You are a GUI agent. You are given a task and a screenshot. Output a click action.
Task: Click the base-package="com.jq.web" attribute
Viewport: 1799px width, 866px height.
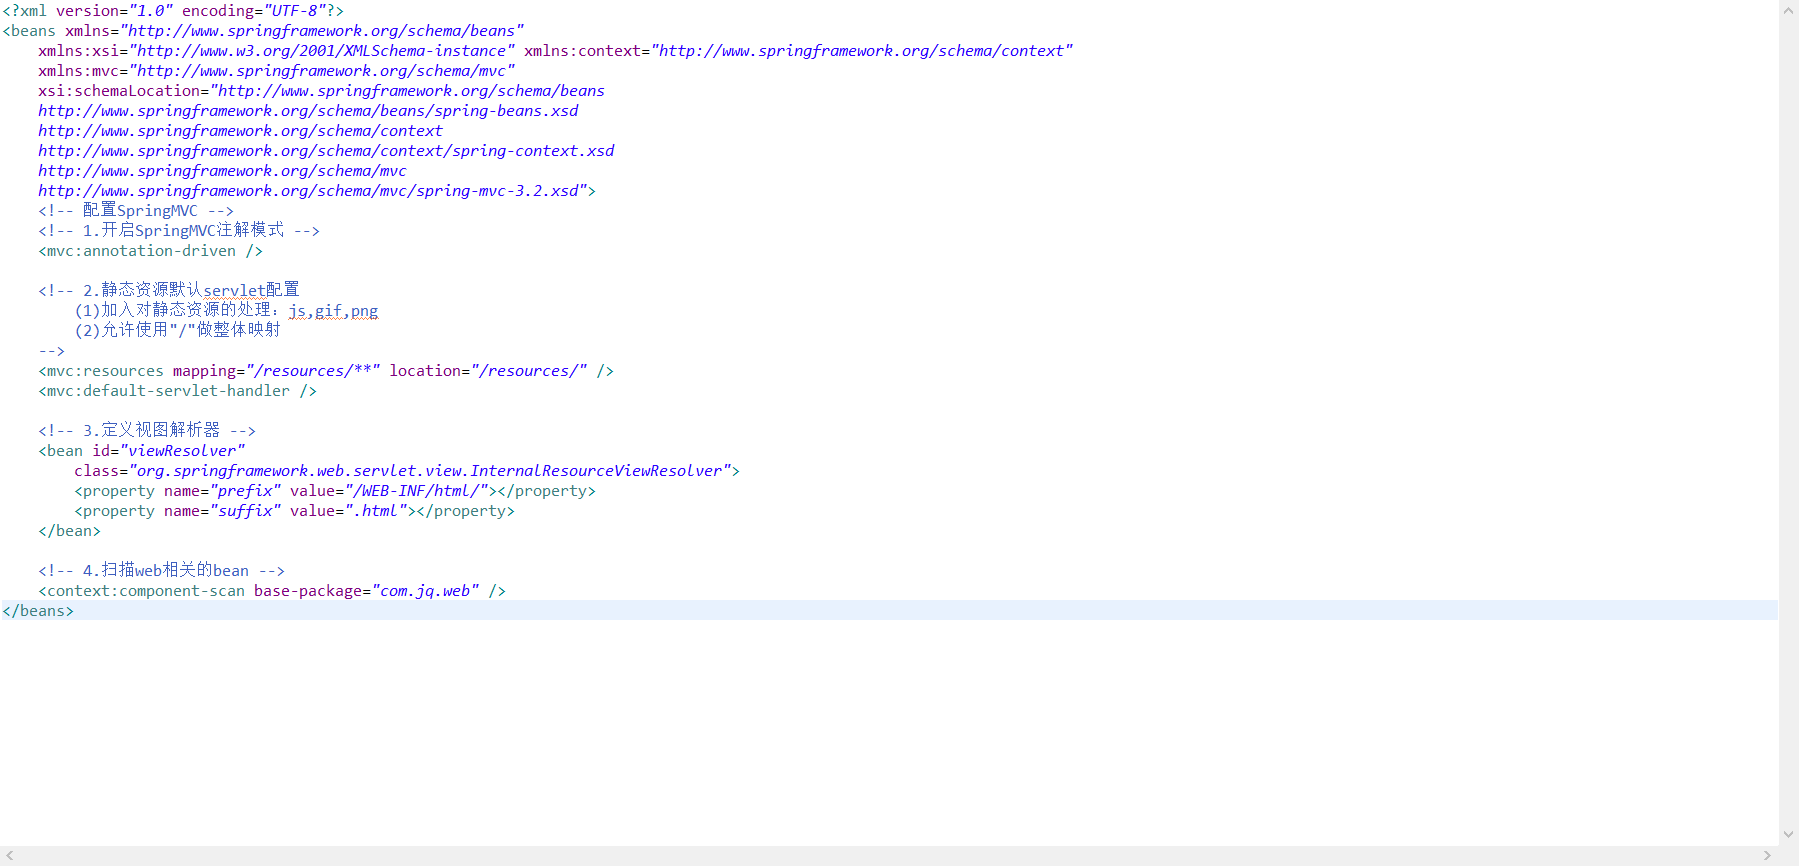click(366, 591)
